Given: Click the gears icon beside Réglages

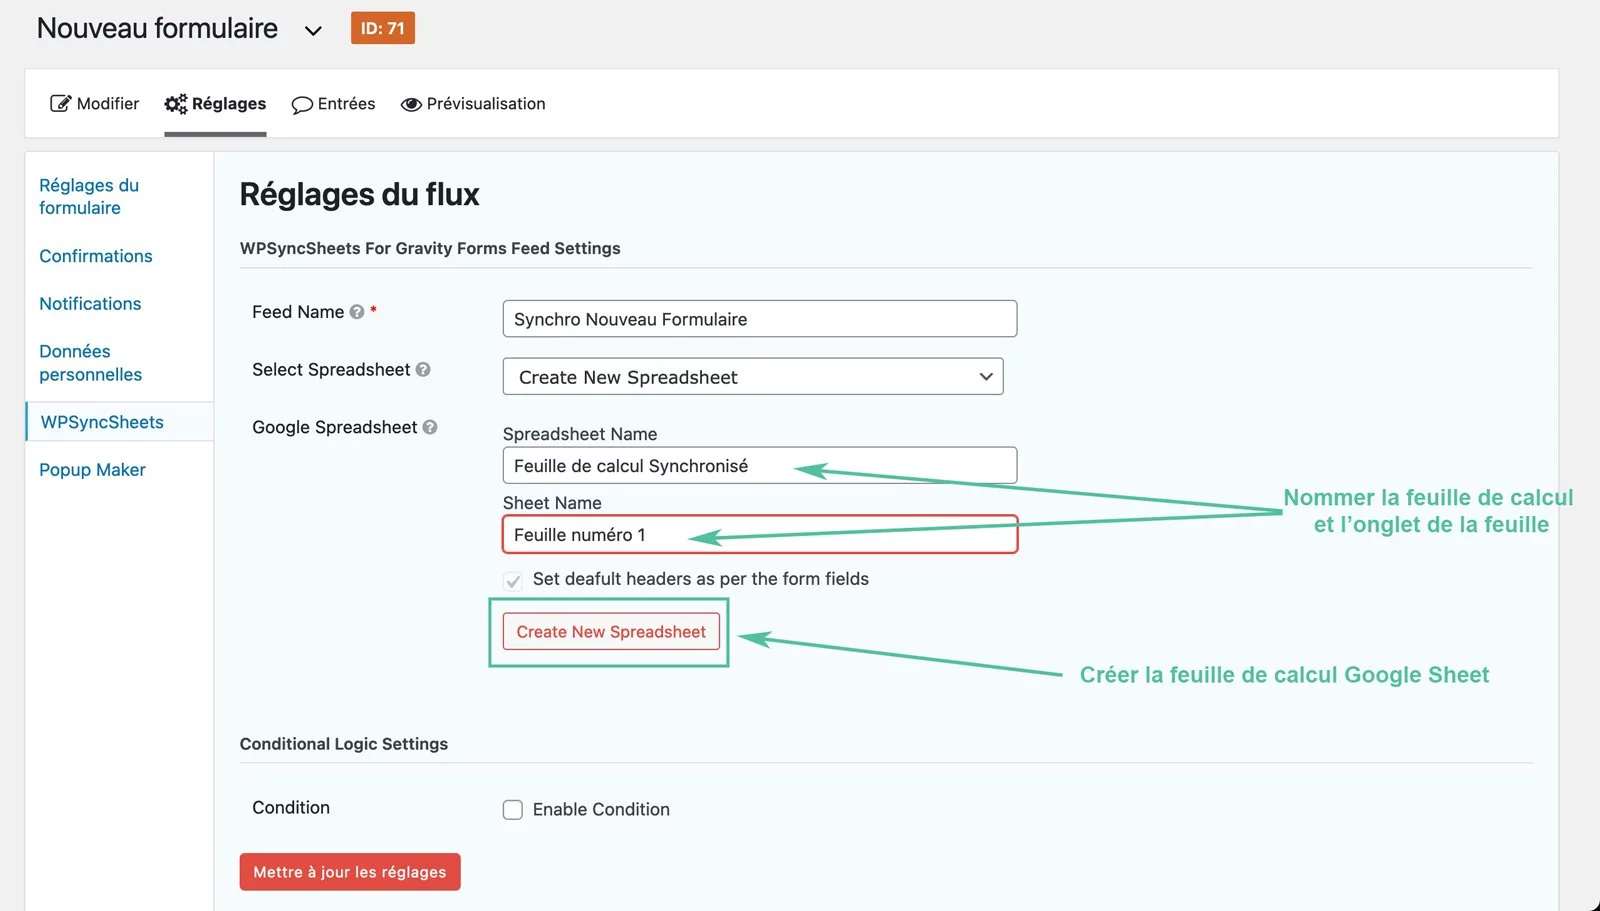Looking at the screenshot, I should tap(175, 103).
